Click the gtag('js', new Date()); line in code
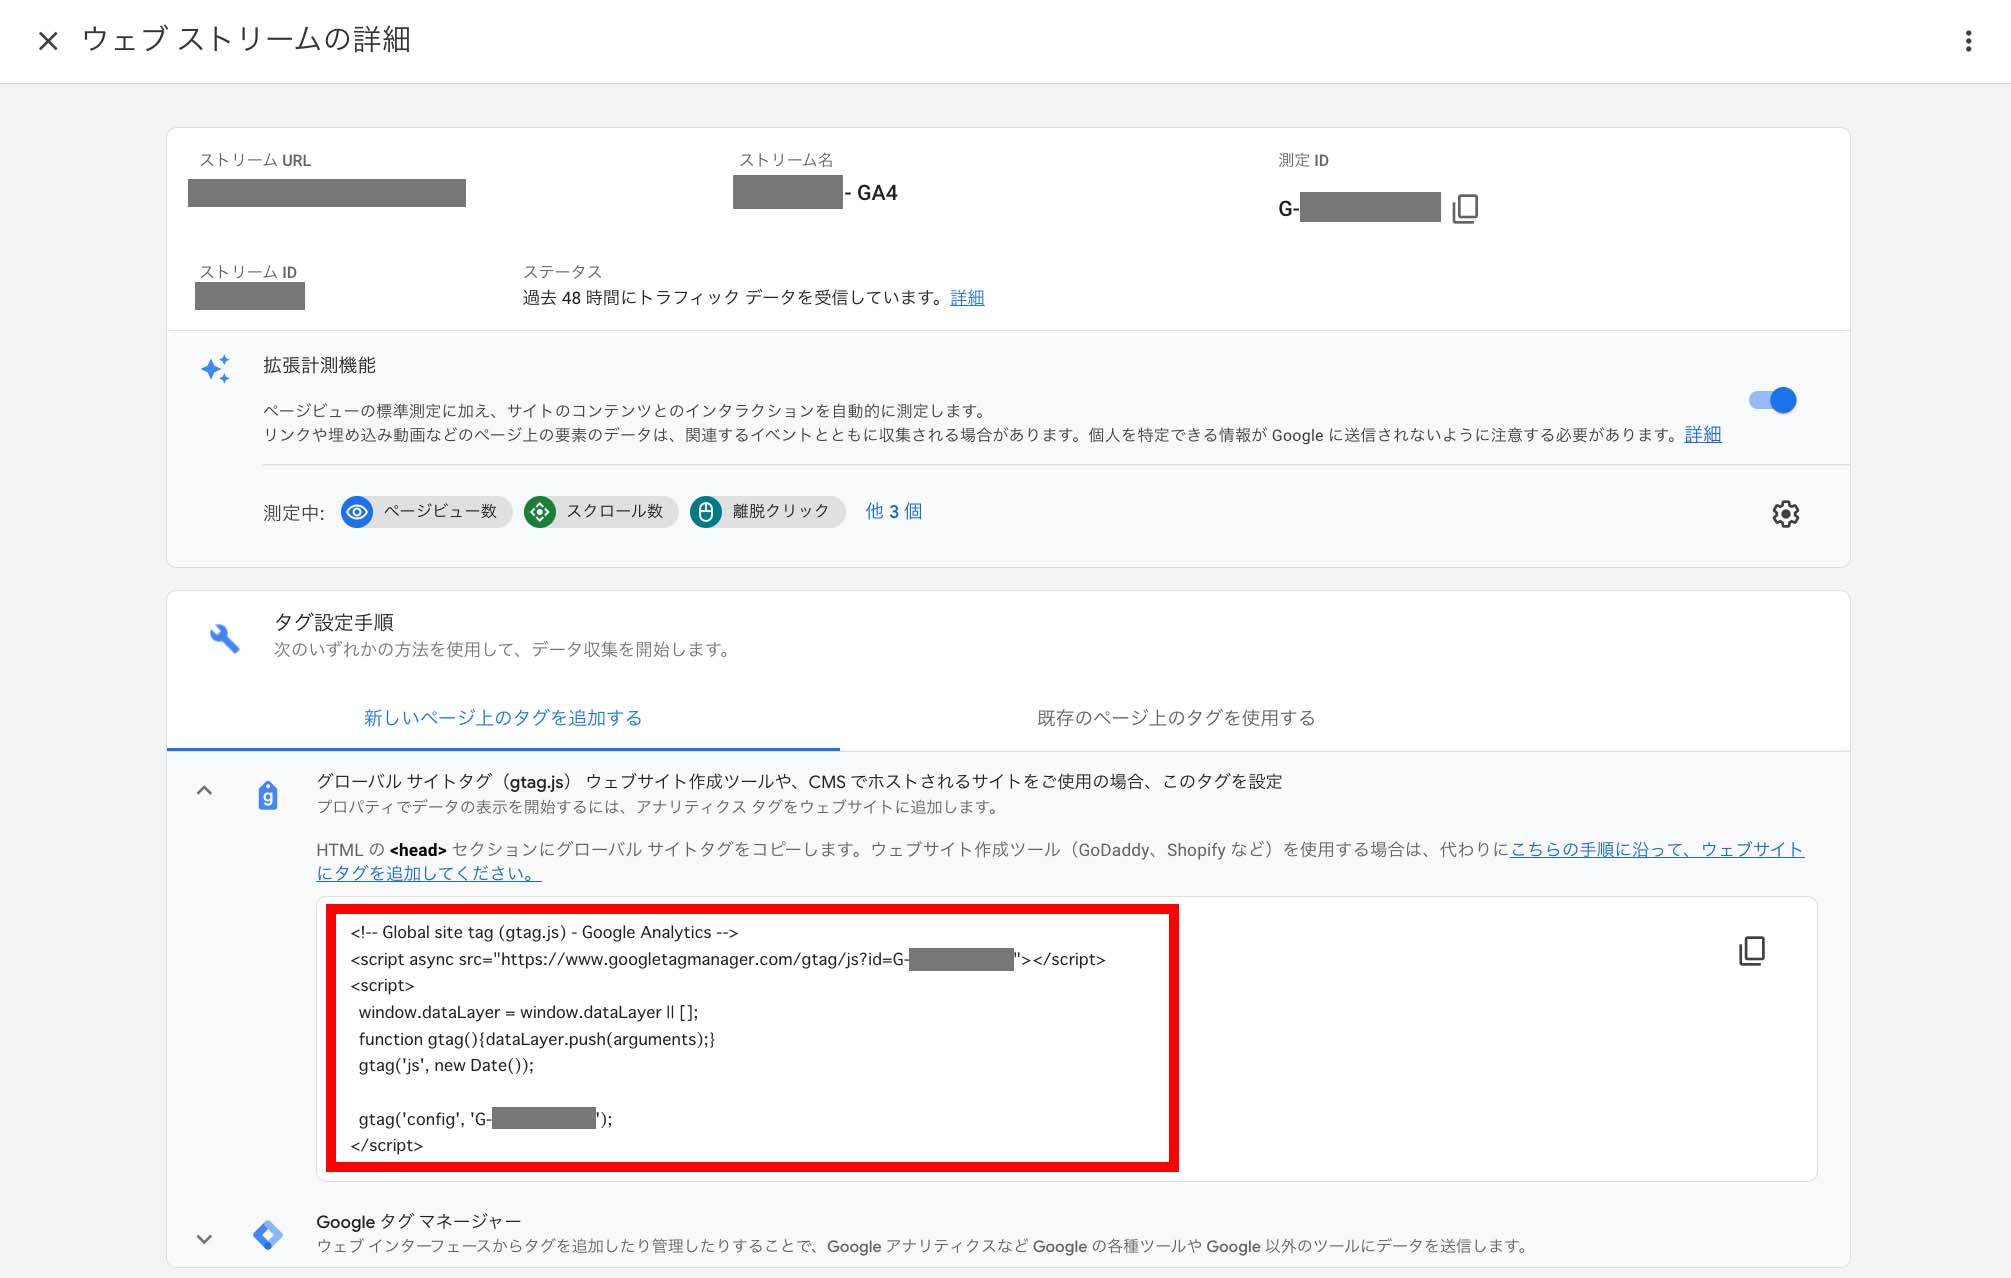The image size is (2011, 1278). tap(446, 1066)
